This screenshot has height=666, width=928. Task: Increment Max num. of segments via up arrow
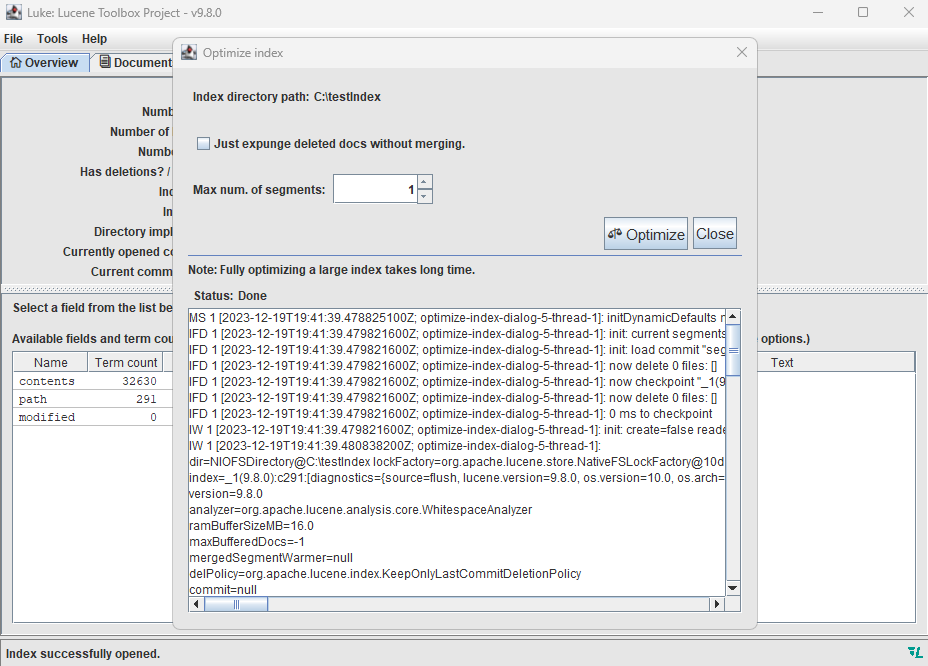423,182
